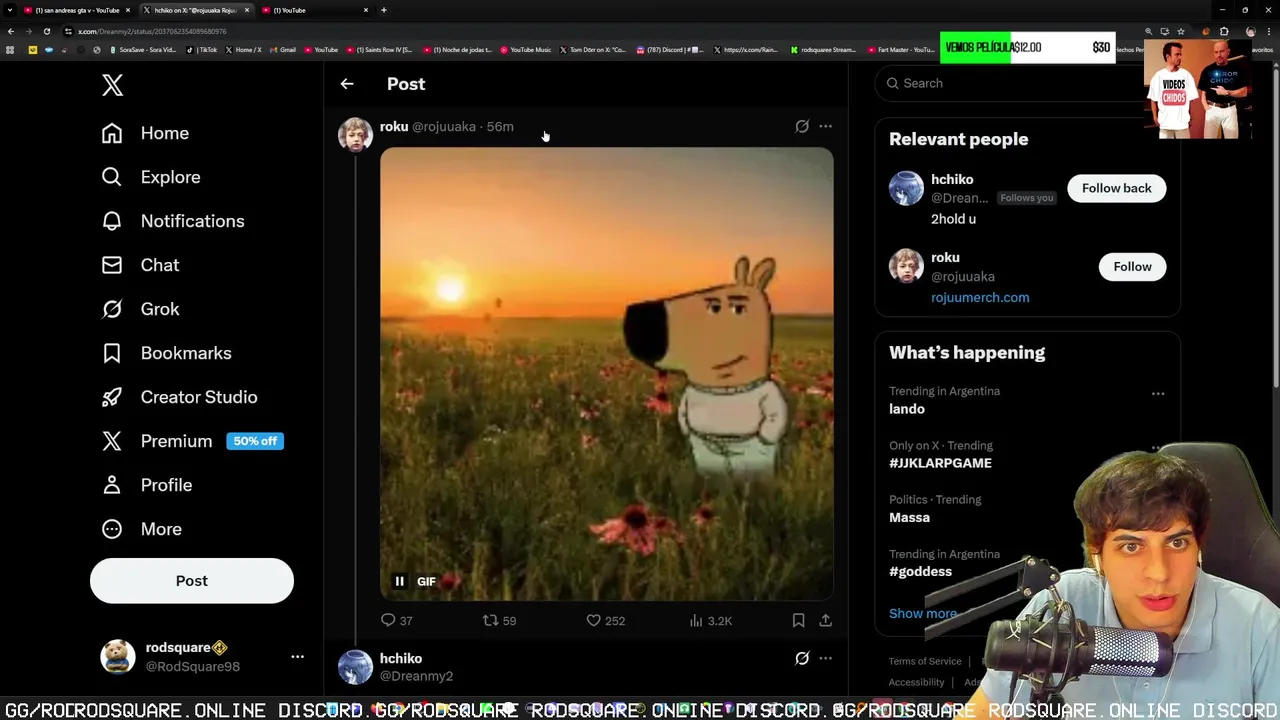Follow roku in Relevant people
Screen dimensions: 1280x720
point(1132,266)
